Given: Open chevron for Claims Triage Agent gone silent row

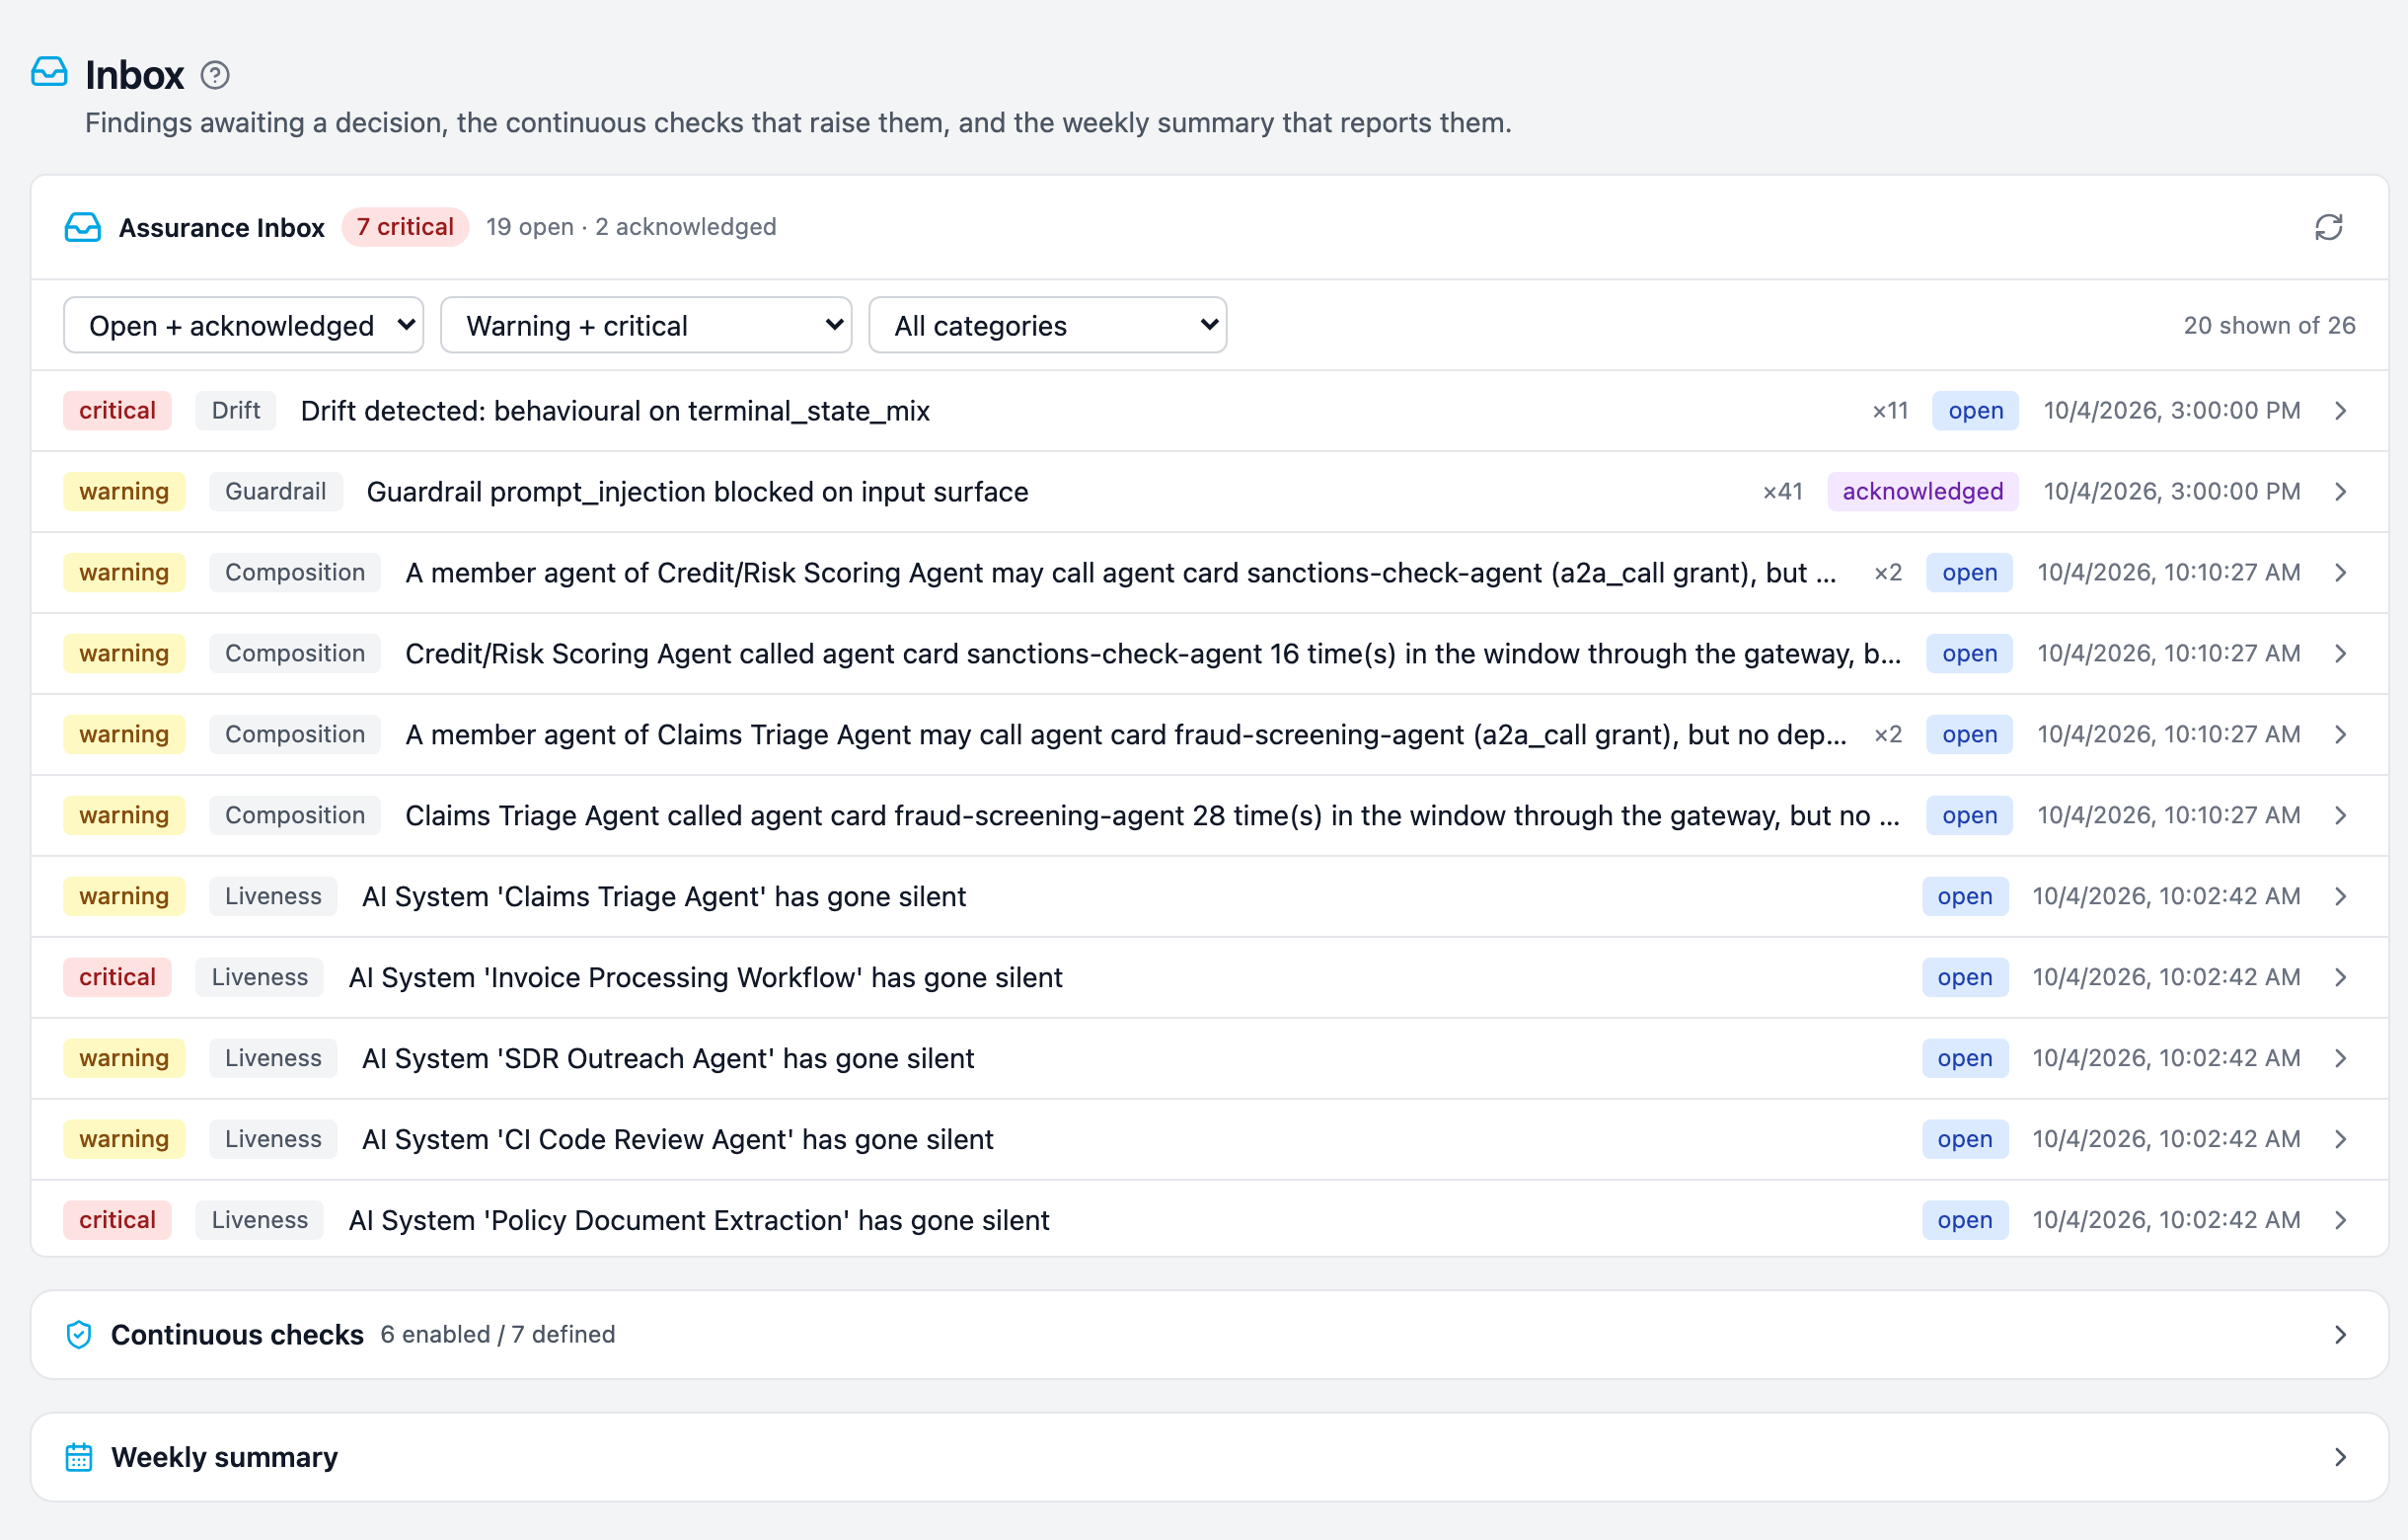Looking at the screenshot, I should pyautogui.click(x=2340, y=896).
